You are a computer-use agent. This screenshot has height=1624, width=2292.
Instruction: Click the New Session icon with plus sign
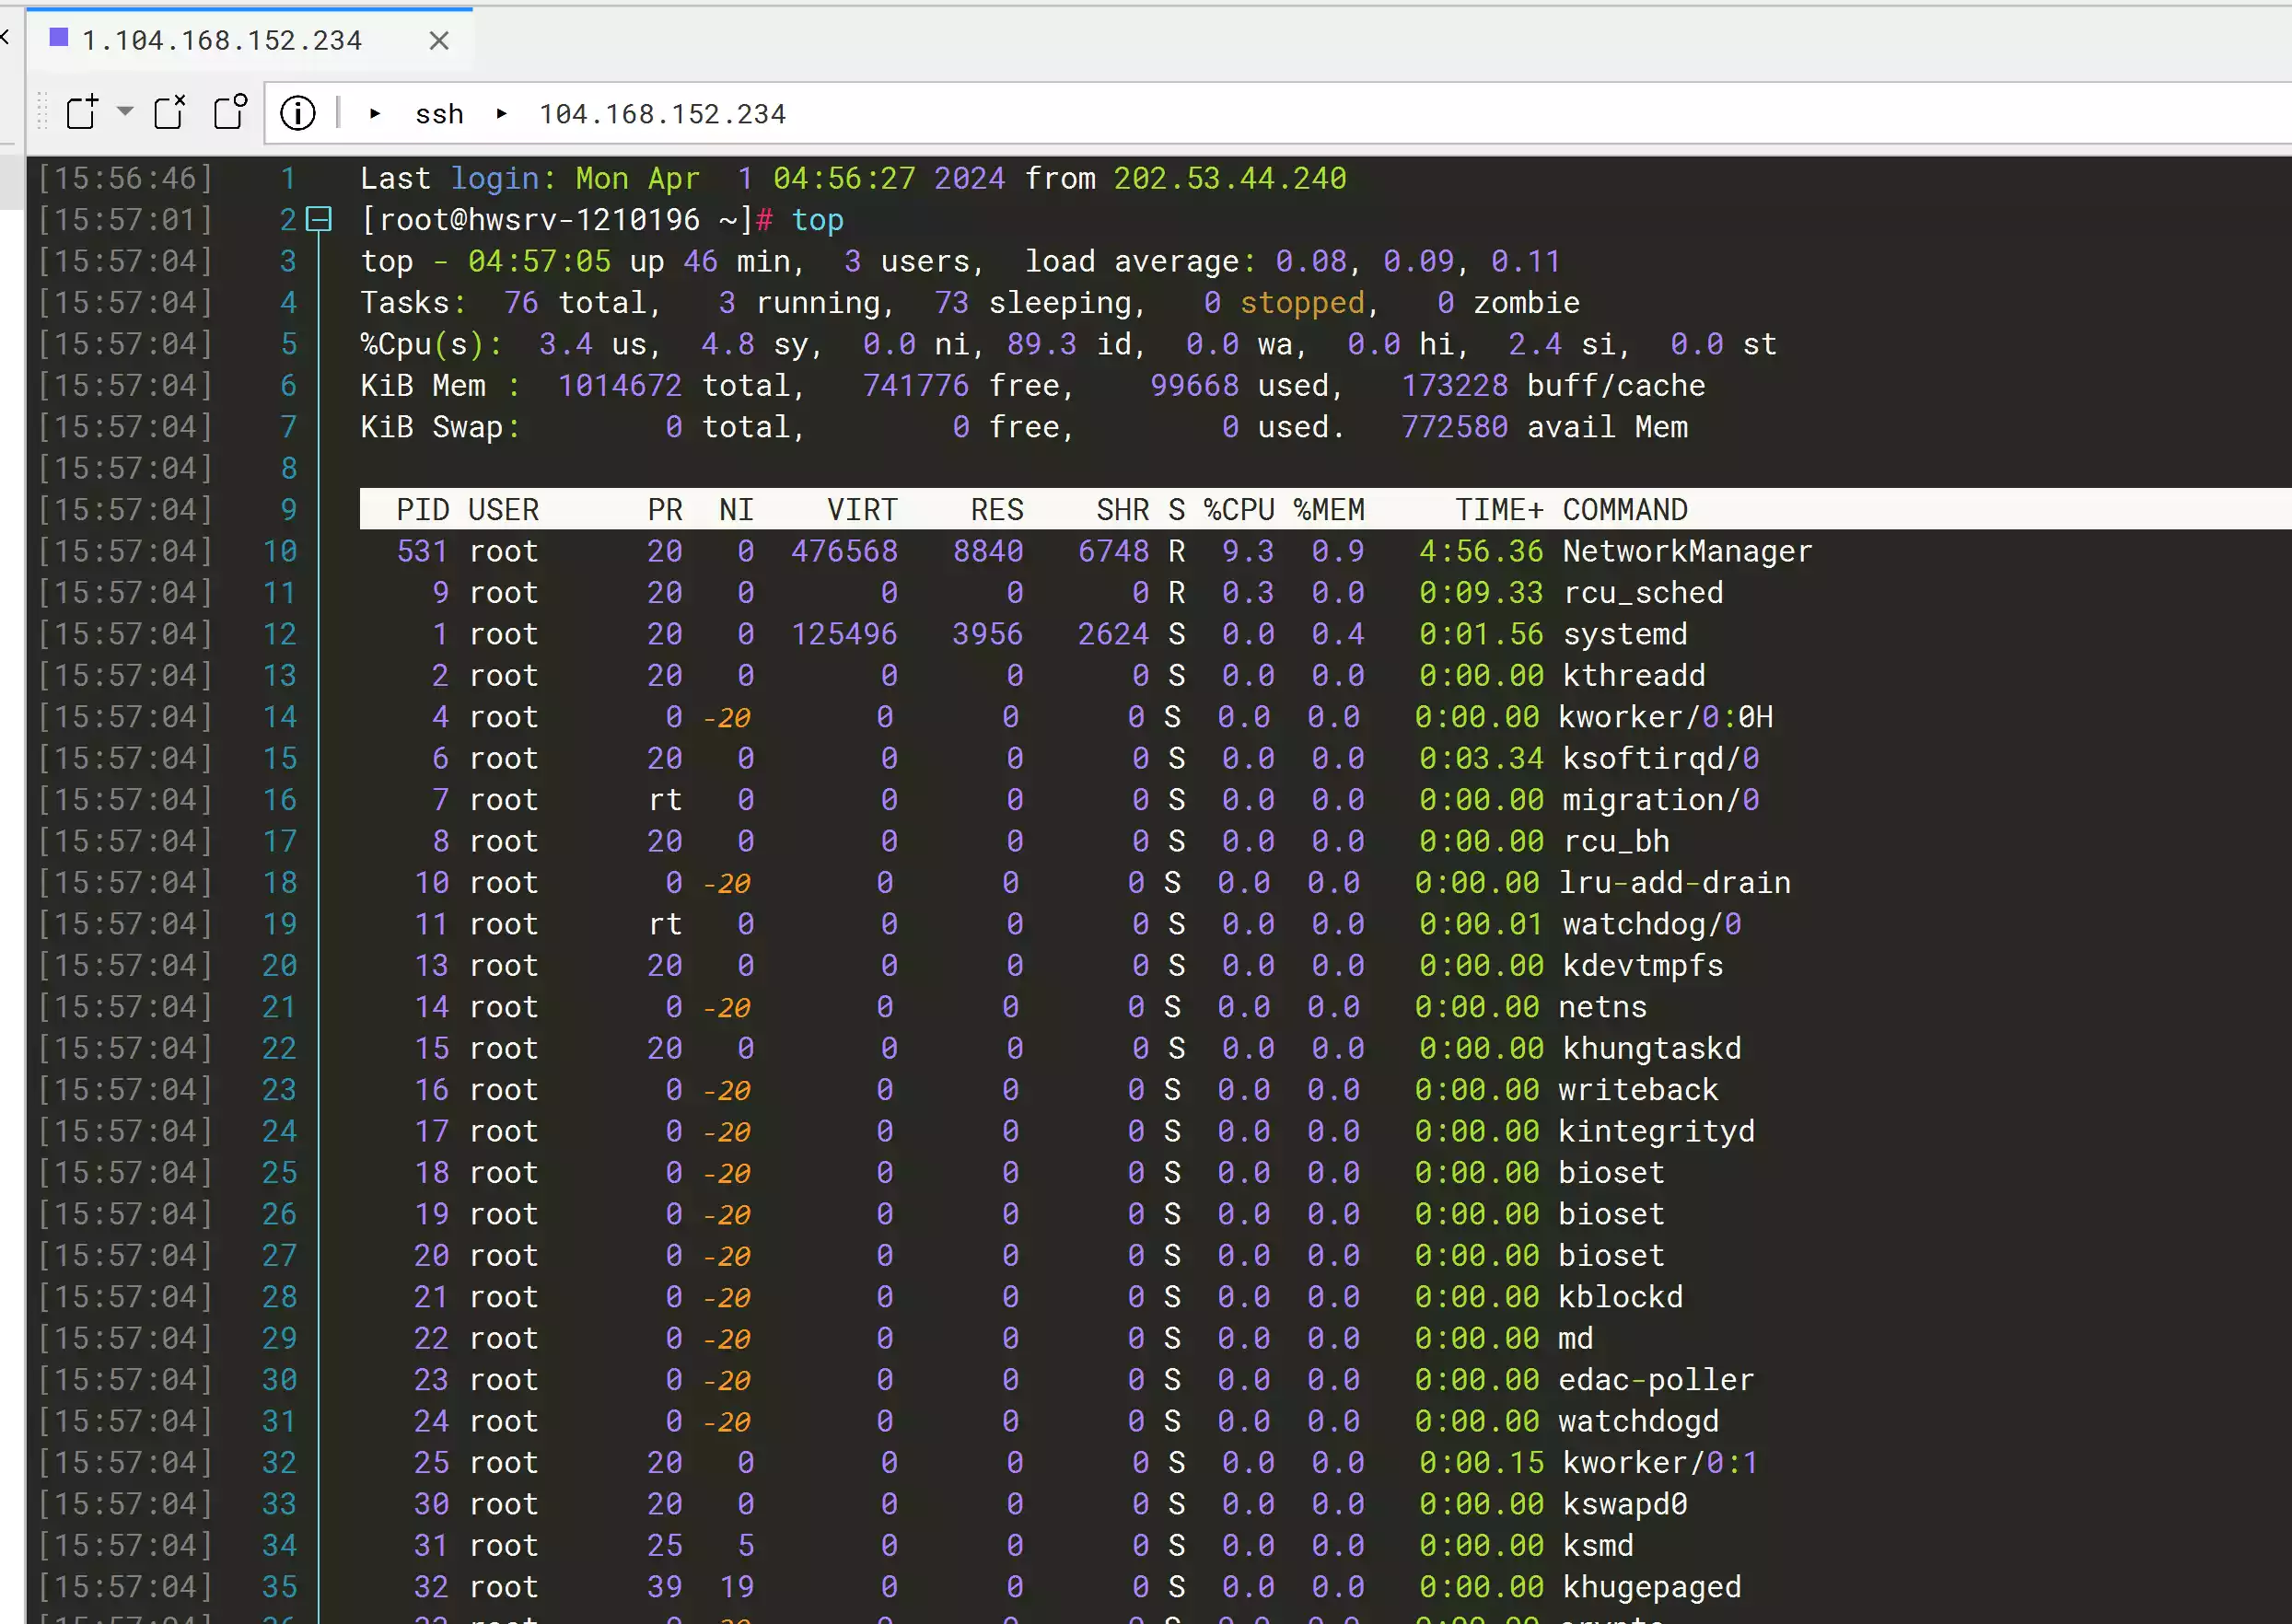point(82,112)
